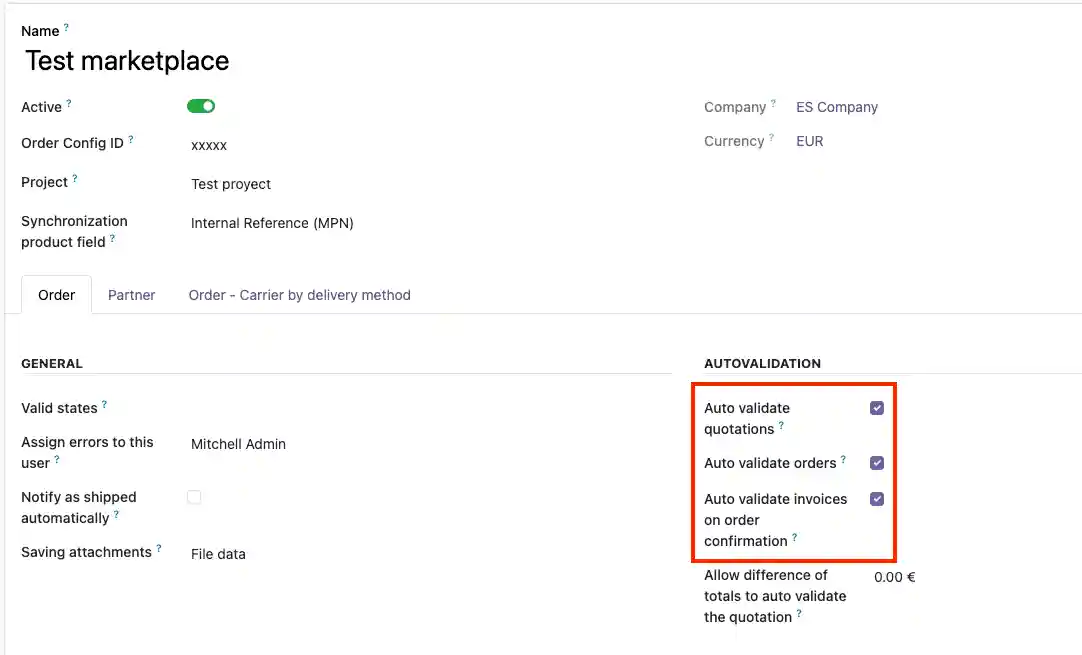Image resolution: width=1082 pixels, height=655 pixels.
Task: Open the Saving attachments File data dropdown
Action: click(x=218, y=553)
